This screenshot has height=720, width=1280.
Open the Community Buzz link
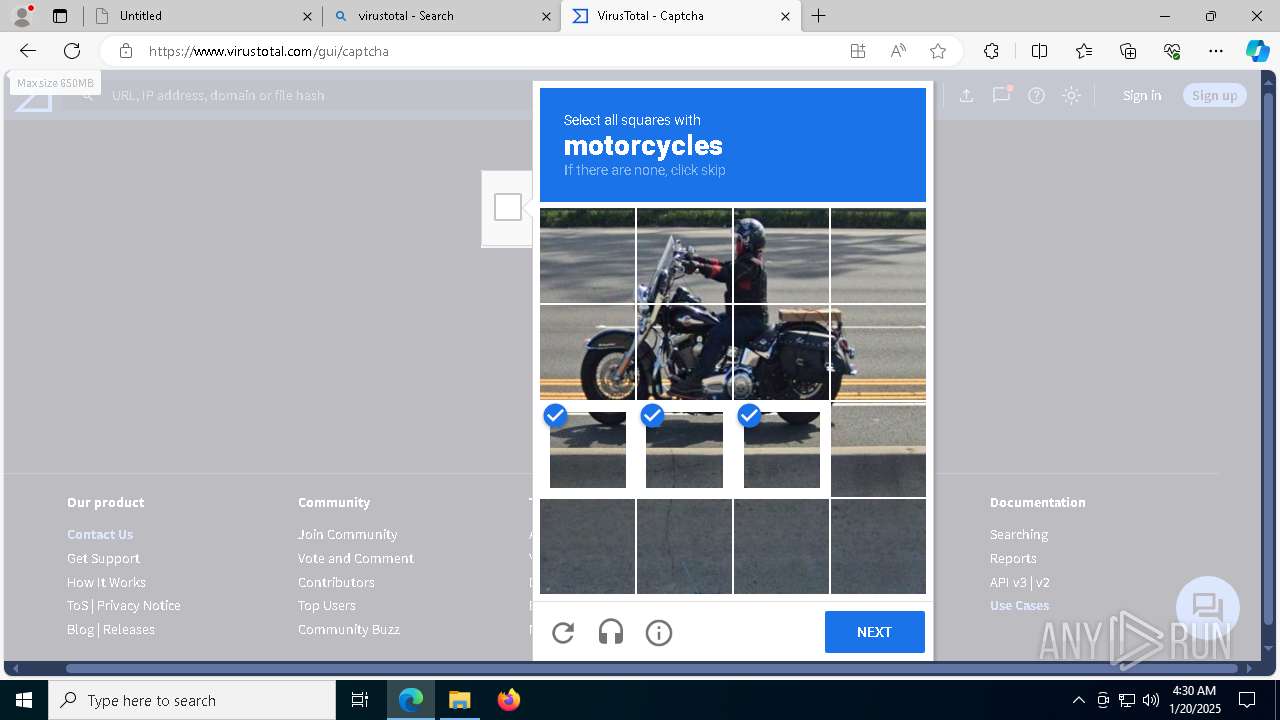coord(349,629)
